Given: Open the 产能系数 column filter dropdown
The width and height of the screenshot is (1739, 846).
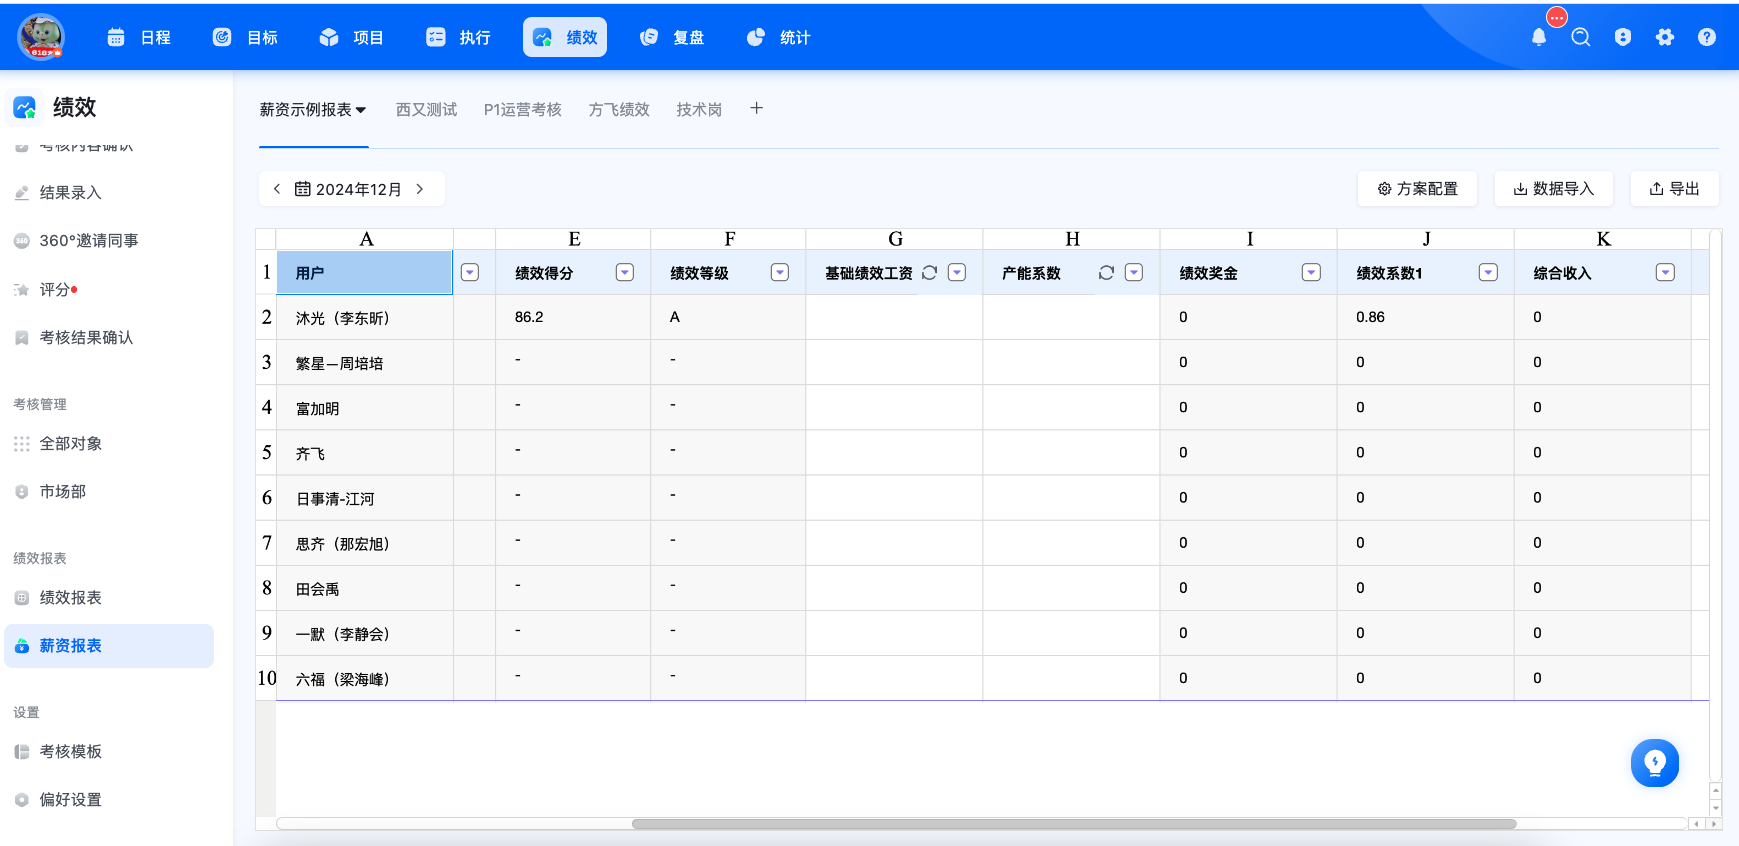Looking at the screenshot, I should pos(1134,273).
